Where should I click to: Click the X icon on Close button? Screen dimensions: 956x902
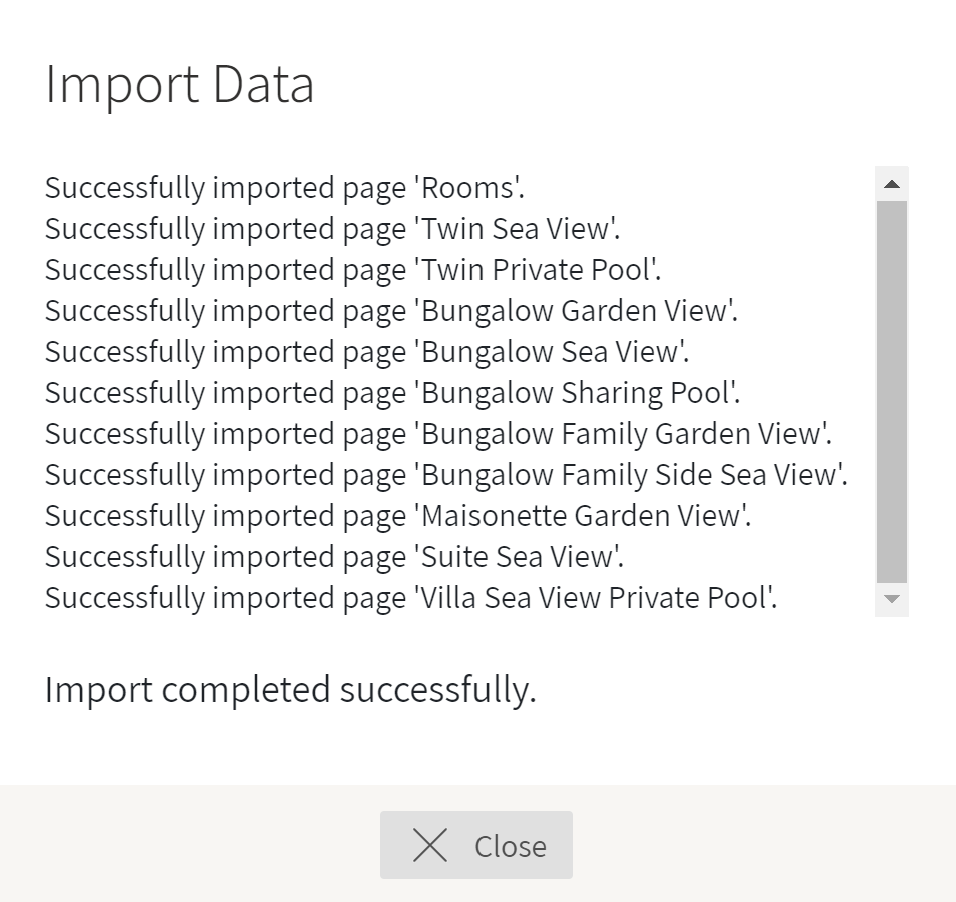[430, 845]
